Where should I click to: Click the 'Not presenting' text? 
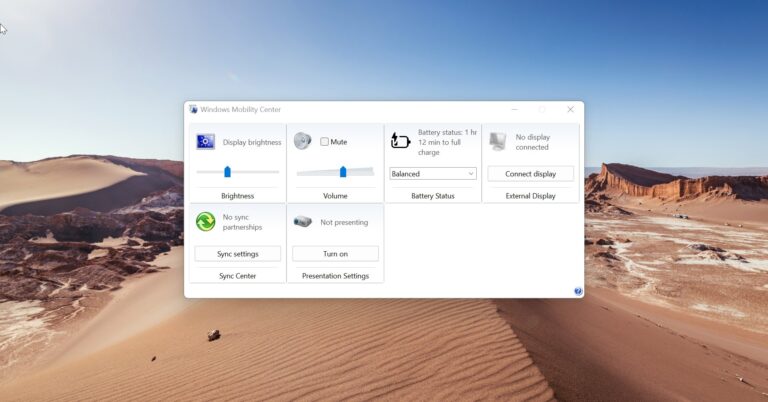344,222
